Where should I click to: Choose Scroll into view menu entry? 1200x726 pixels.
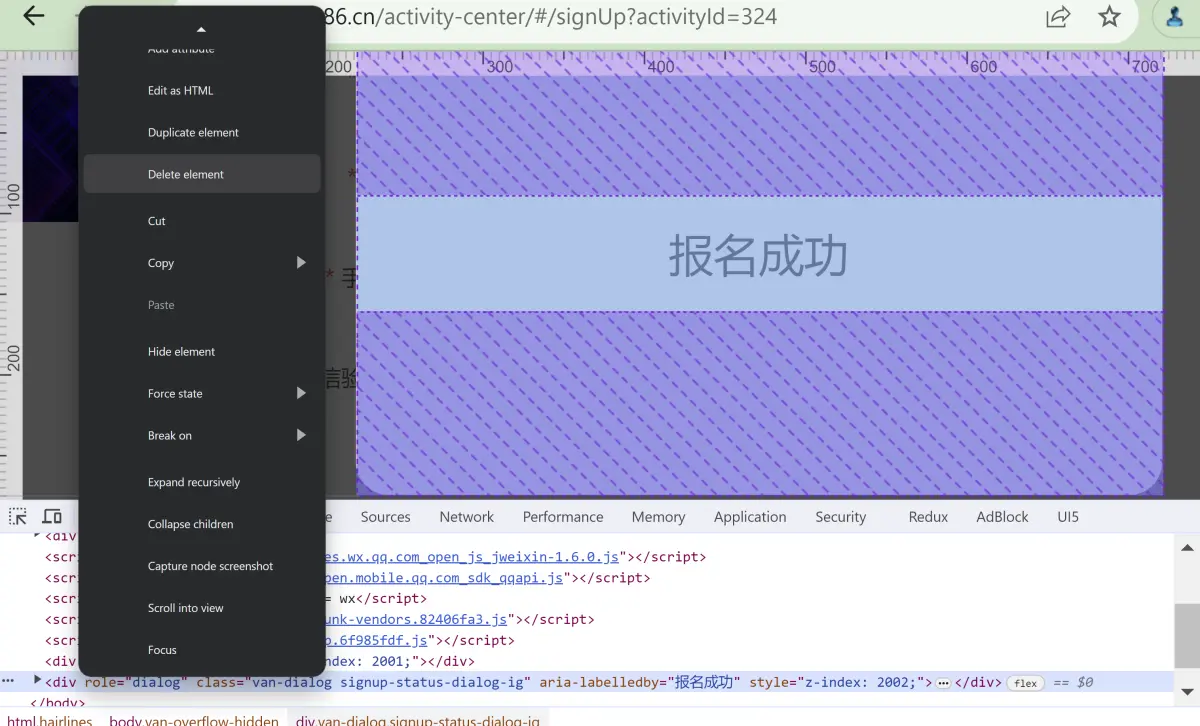pyautogui.click(x=202, y=609)
